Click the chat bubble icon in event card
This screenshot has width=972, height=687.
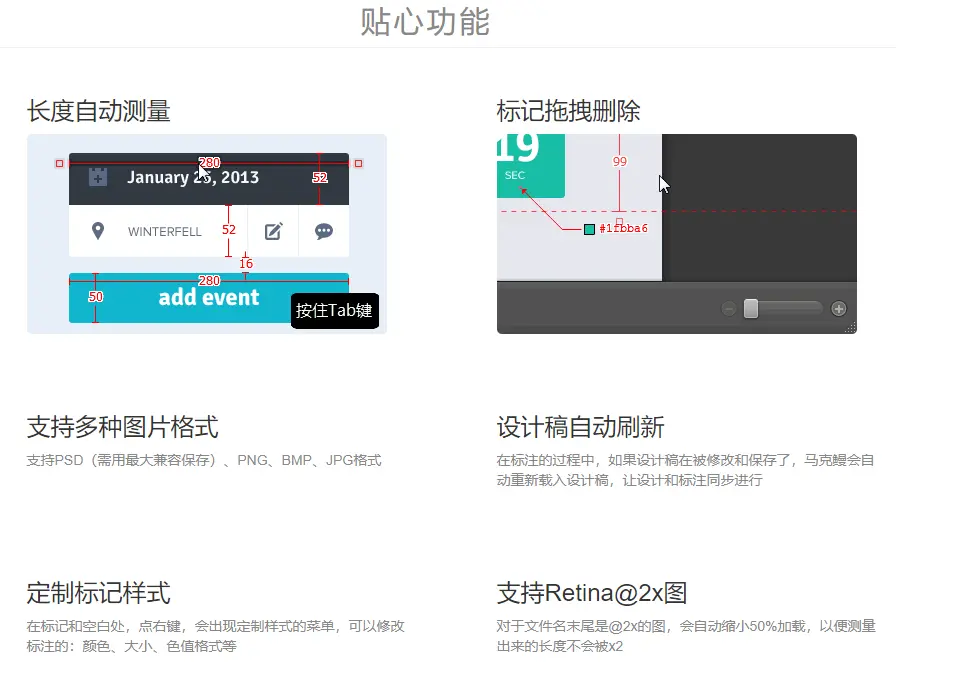pos(324,231)
